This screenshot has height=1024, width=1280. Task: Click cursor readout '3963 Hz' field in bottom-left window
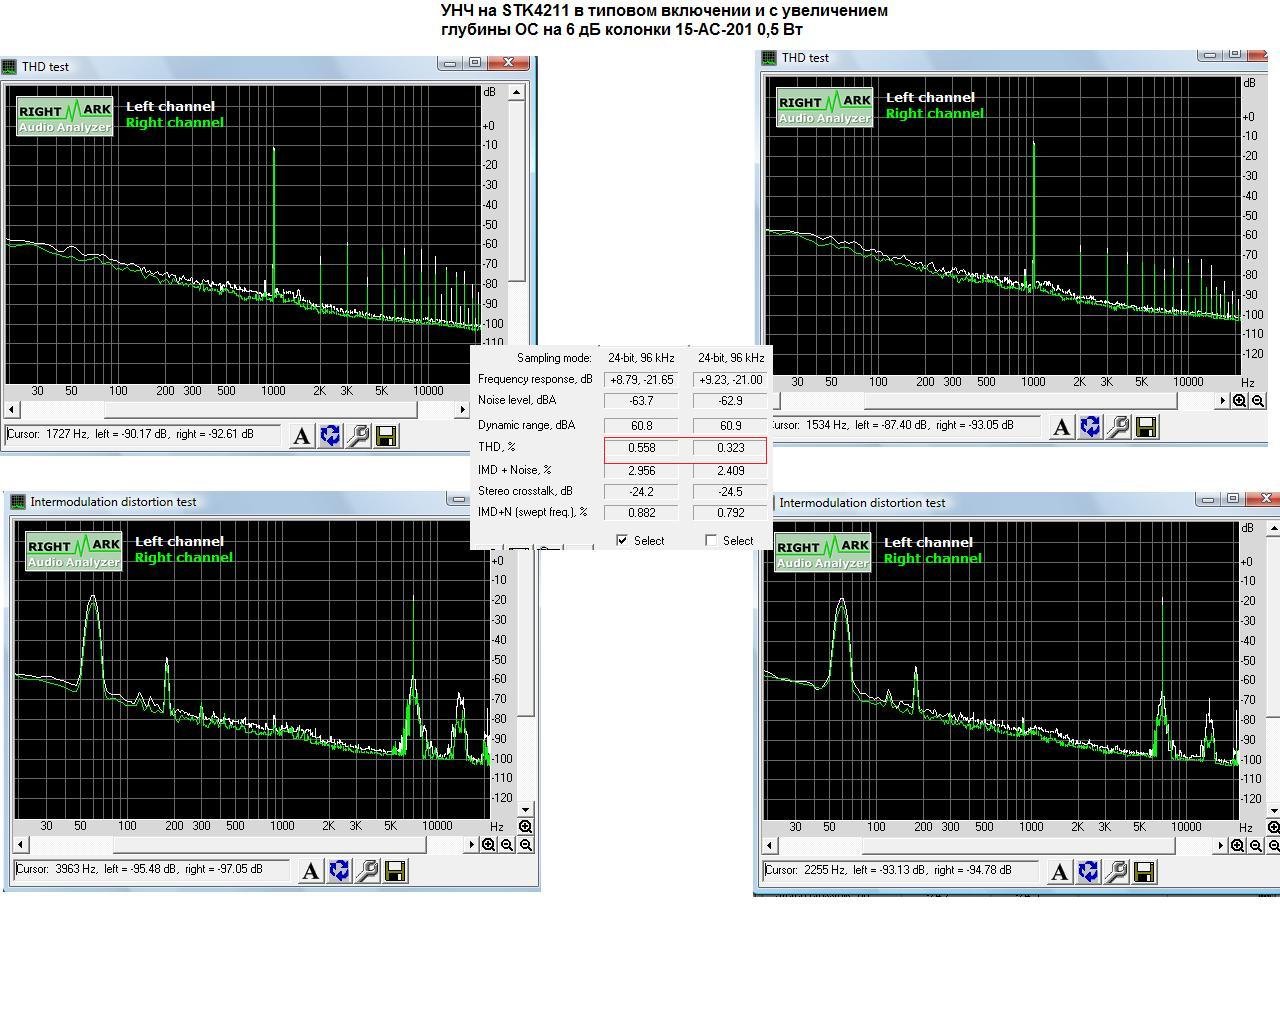click(x=152, y=870)
